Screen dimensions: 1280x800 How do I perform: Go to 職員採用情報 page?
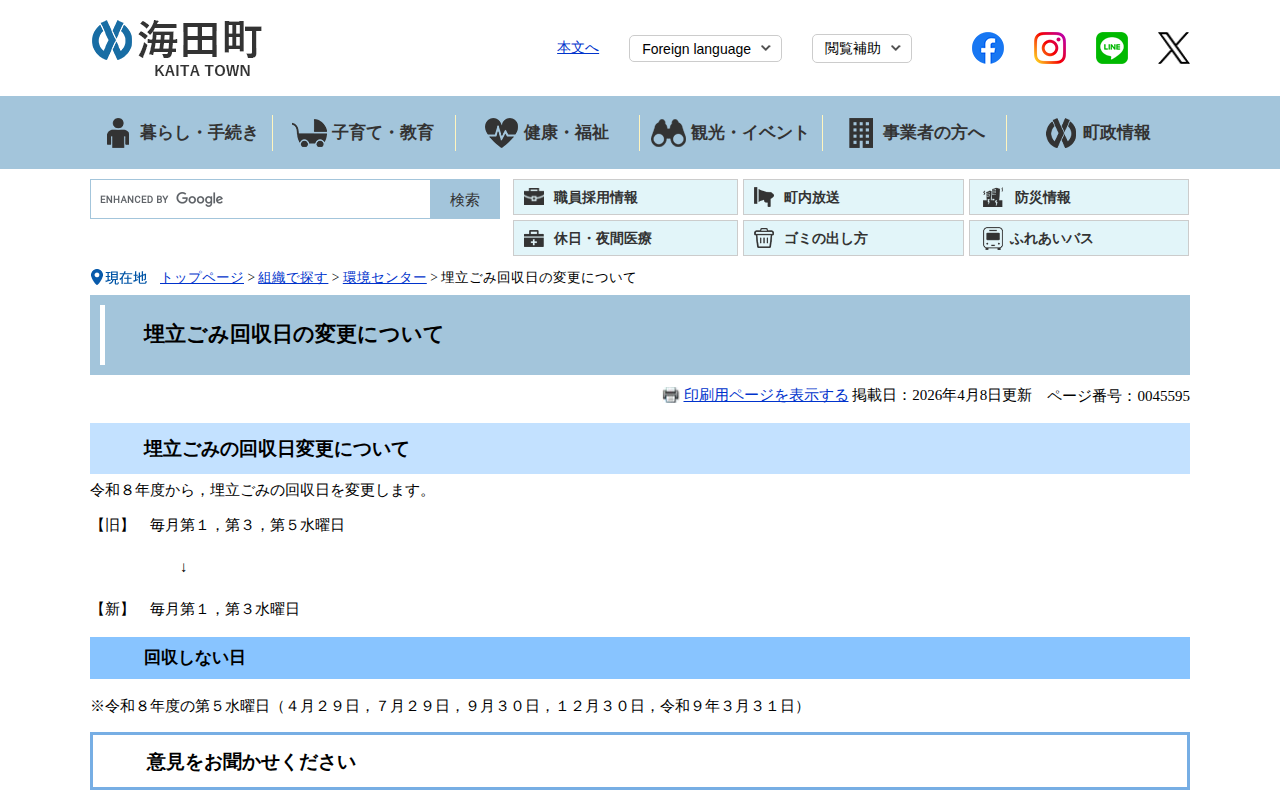click(x=625, y=197)
